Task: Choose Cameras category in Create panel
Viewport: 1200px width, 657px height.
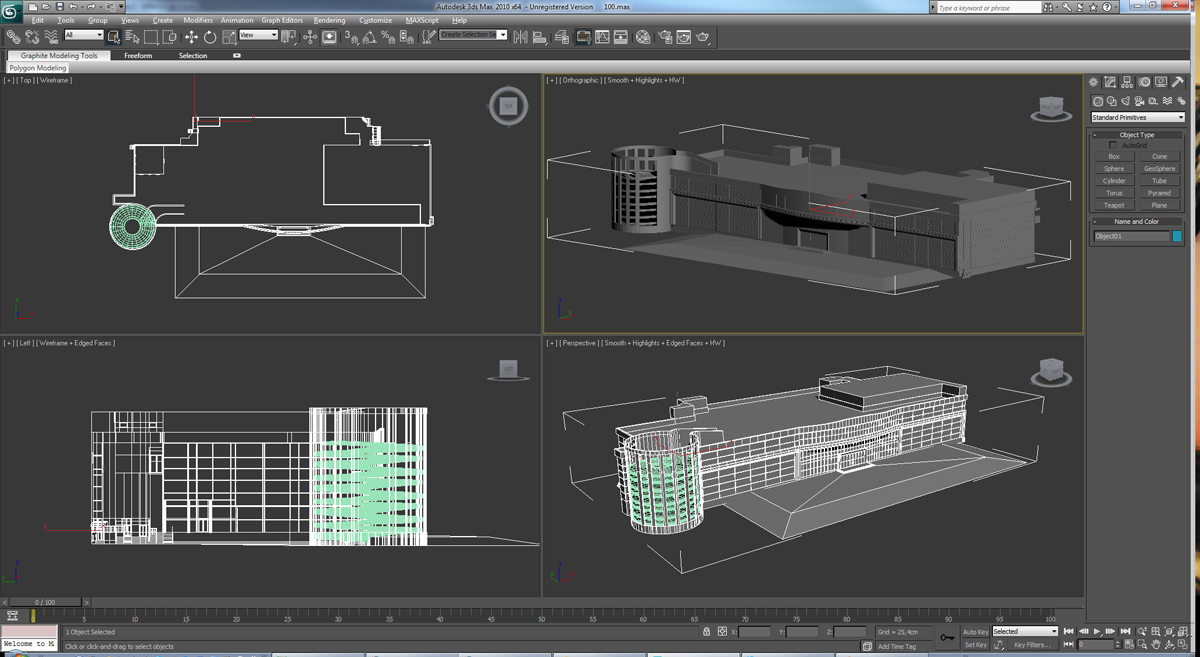Action: click(x=1140, y=101)
